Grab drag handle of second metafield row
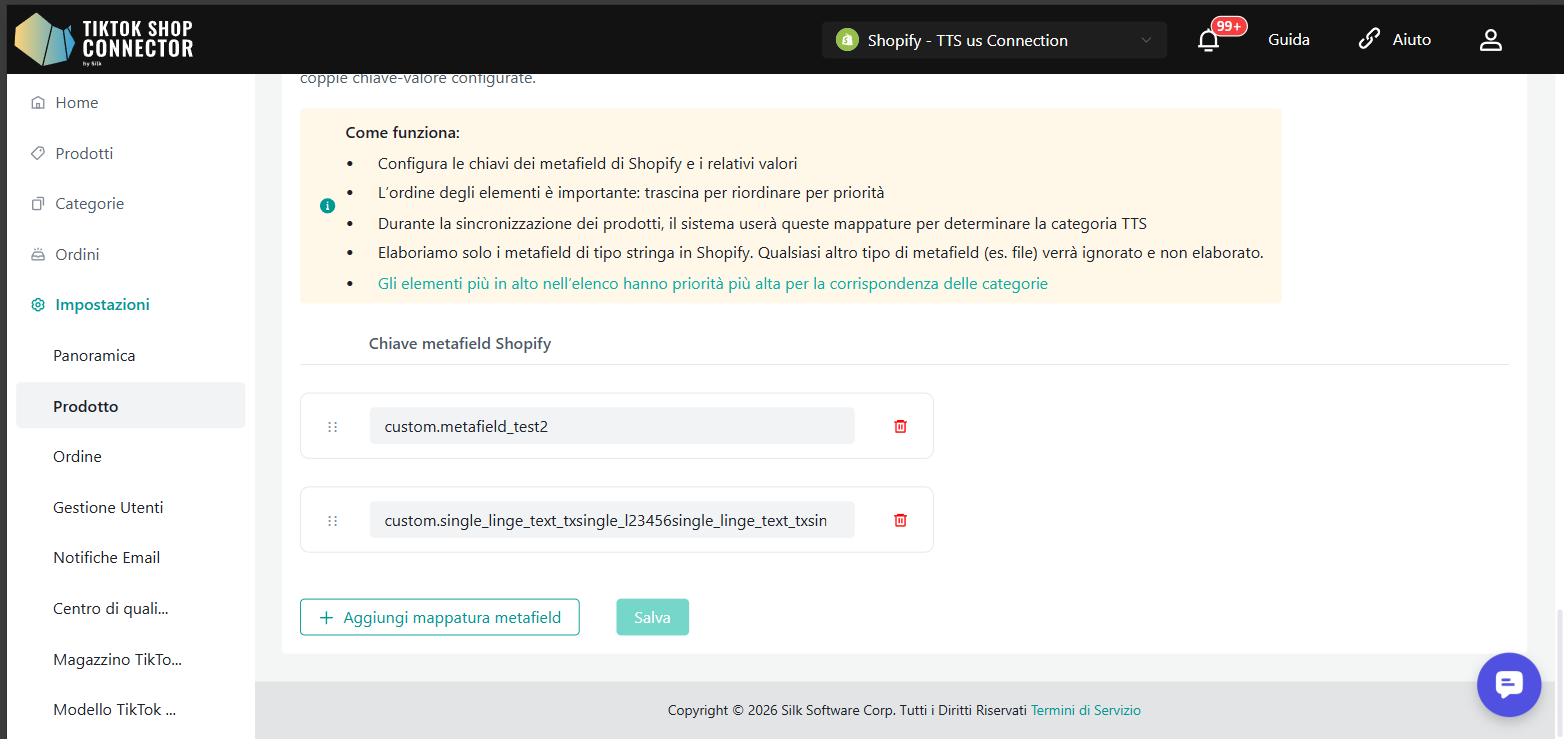Screen dimensions: 1564x739 (333, 520)
